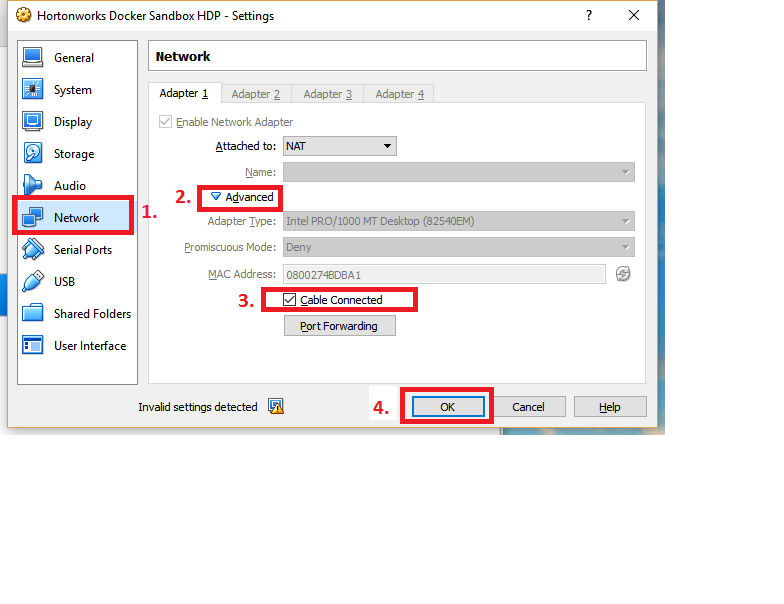Viewport: 784px width, 604px height.
Task: Select the USB plug icon
Action: point(32,282)
